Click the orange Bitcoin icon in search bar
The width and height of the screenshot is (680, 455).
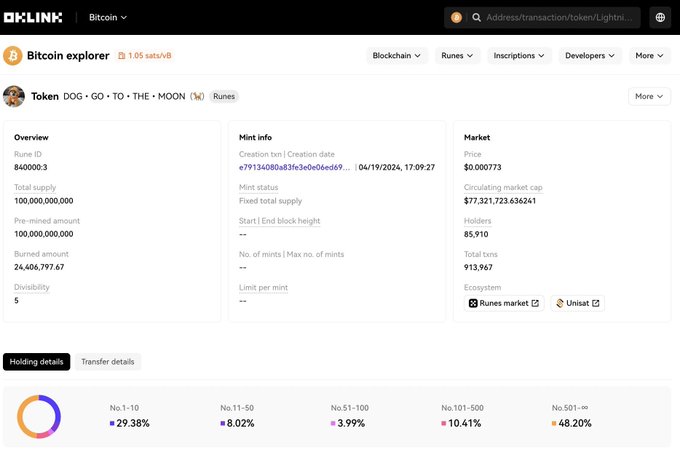coord(456,17)
